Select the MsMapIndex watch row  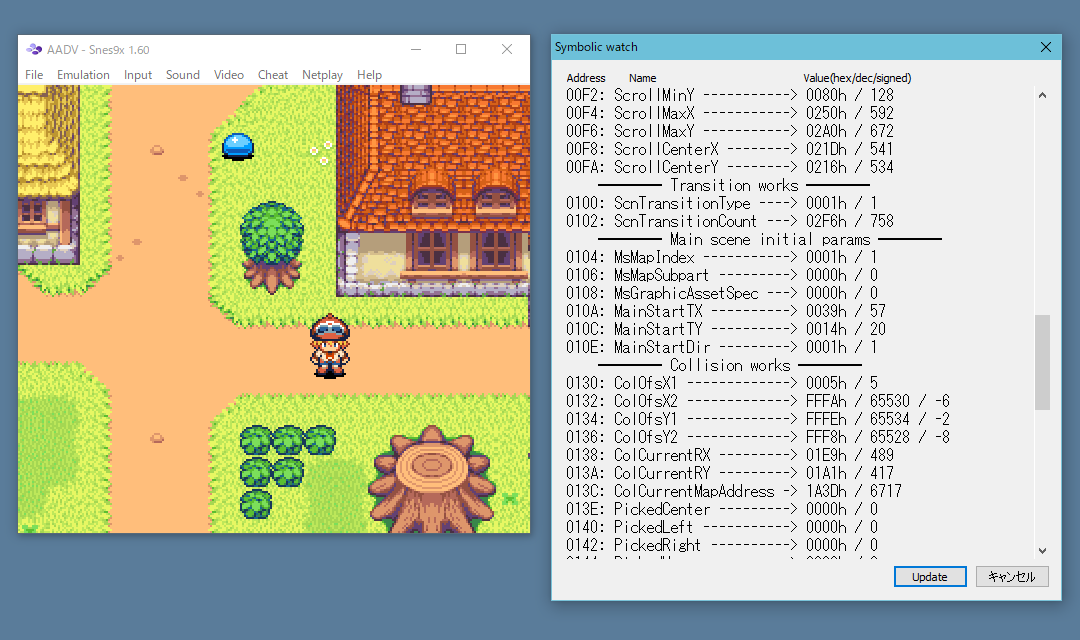pos(722,257)
